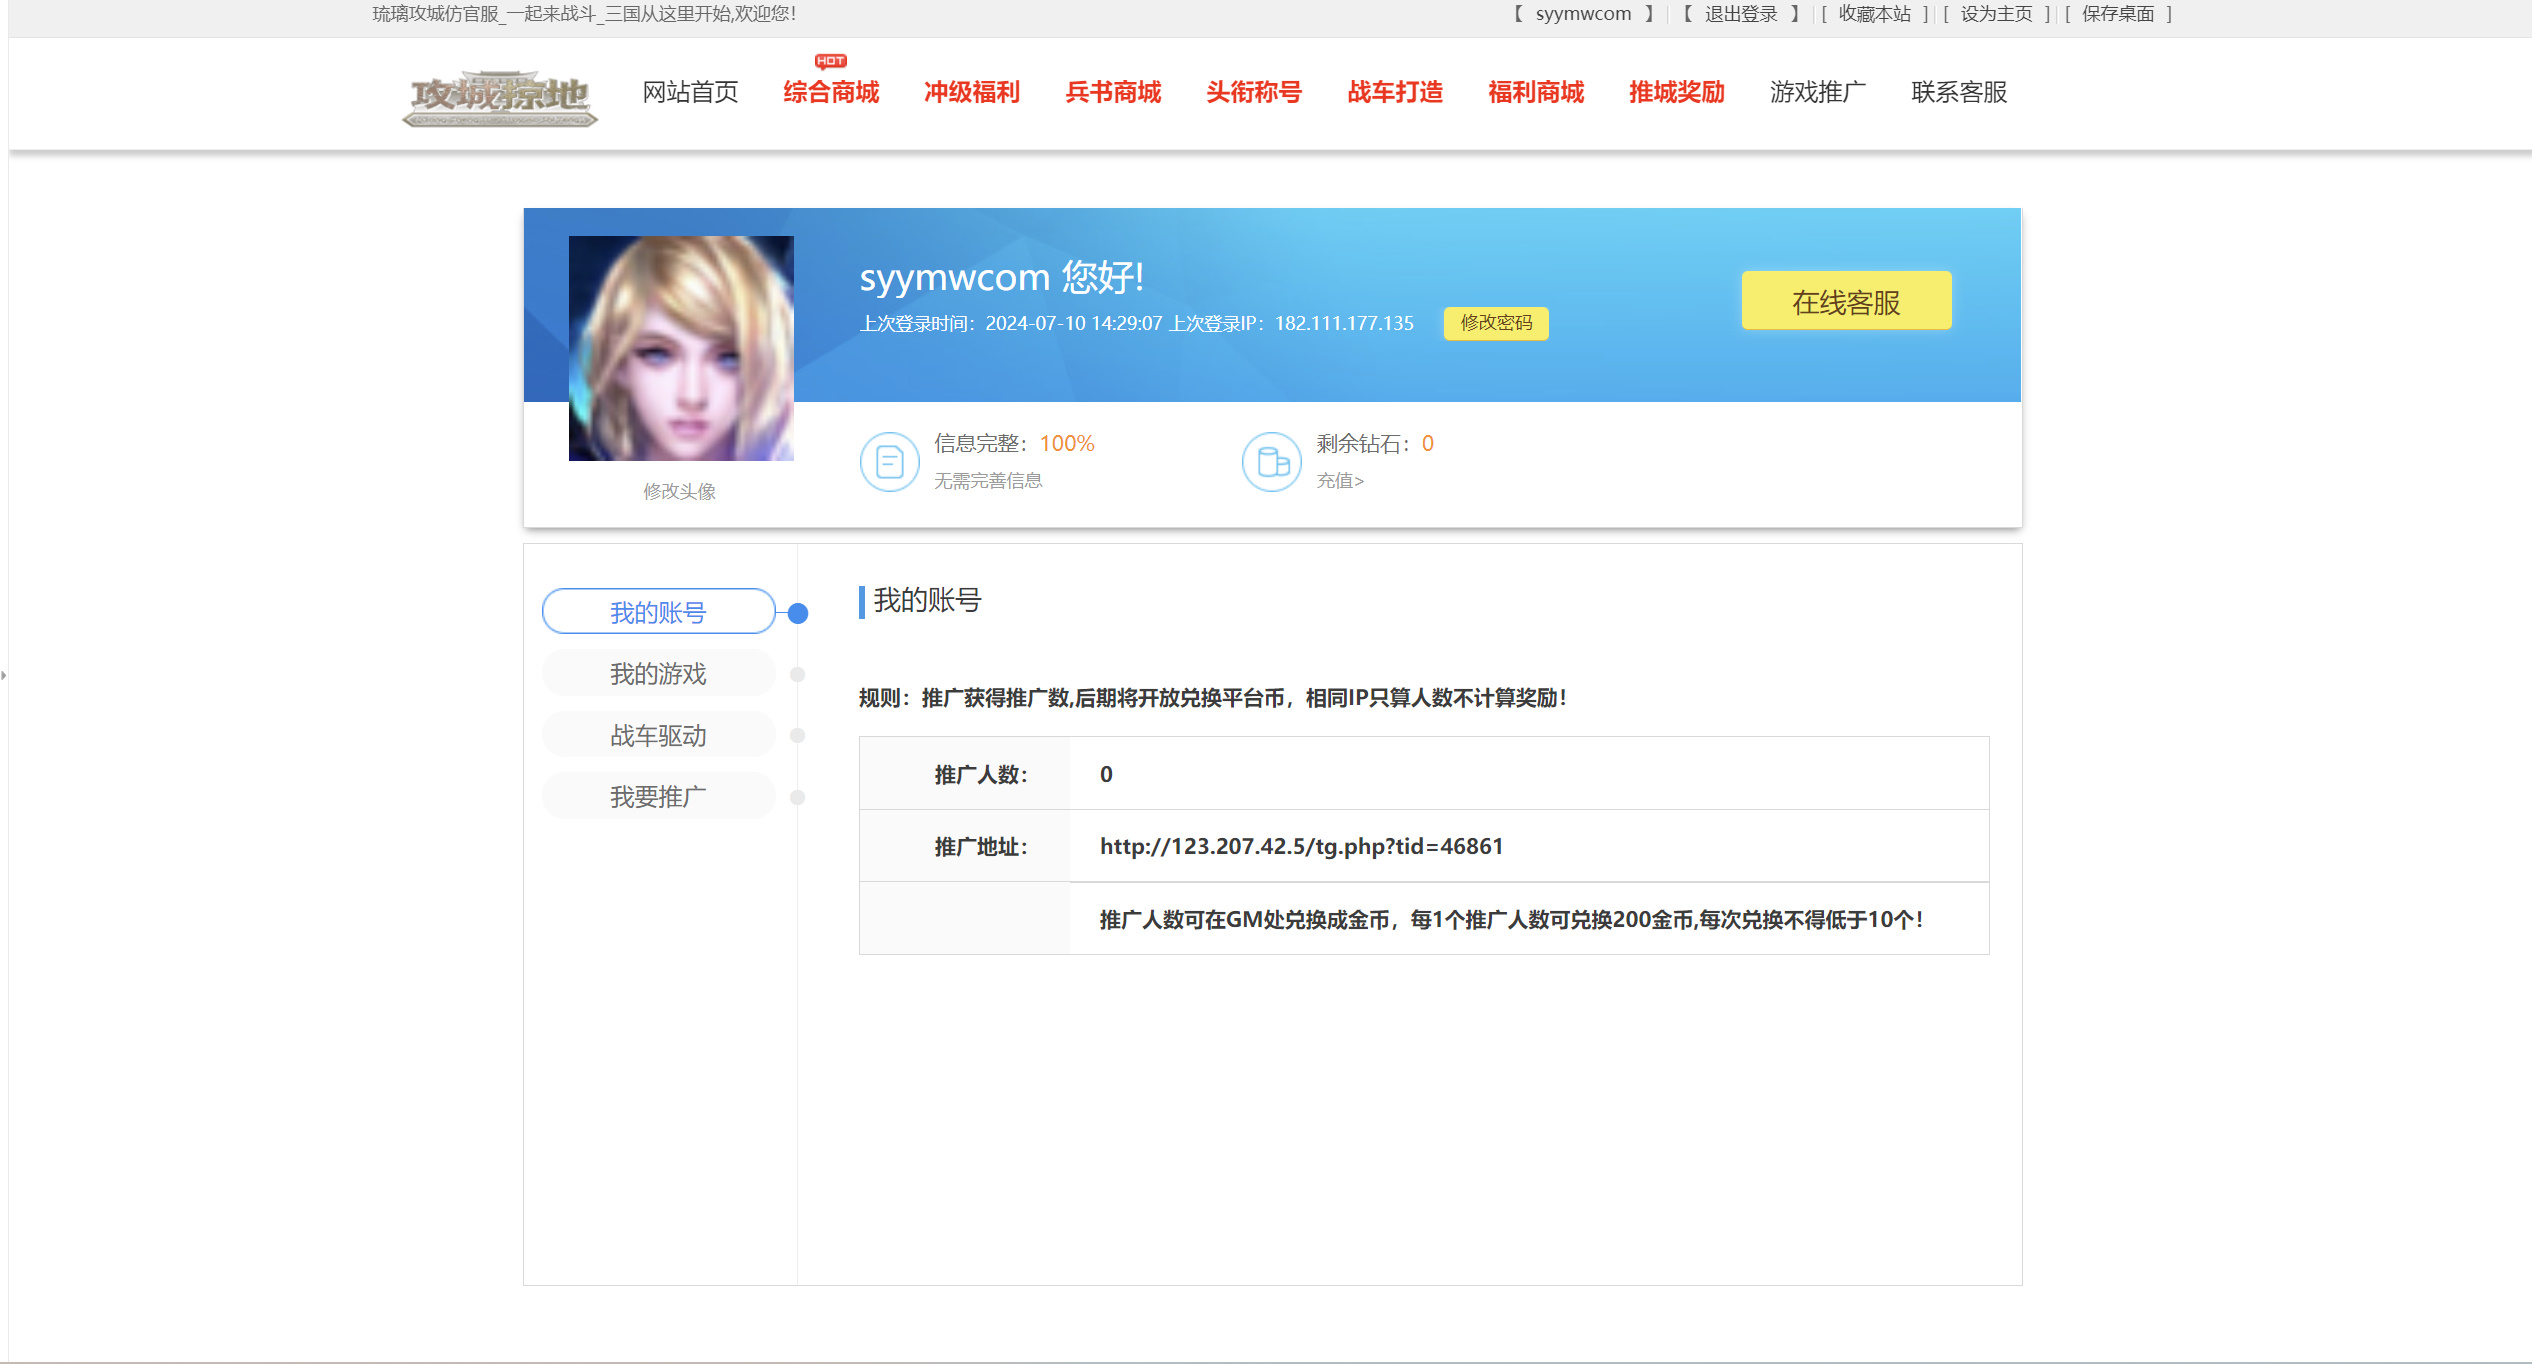Screen dimensions: 2532x1364
Task: Click 退出登录 in the top bar
Action: pyautogui.click(x=1740, y=14)
